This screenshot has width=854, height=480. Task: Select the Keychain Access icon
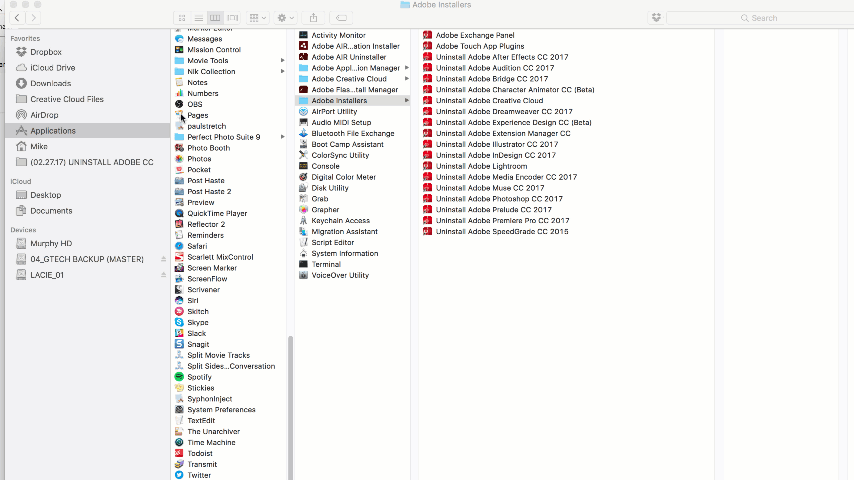pos(303,221)
